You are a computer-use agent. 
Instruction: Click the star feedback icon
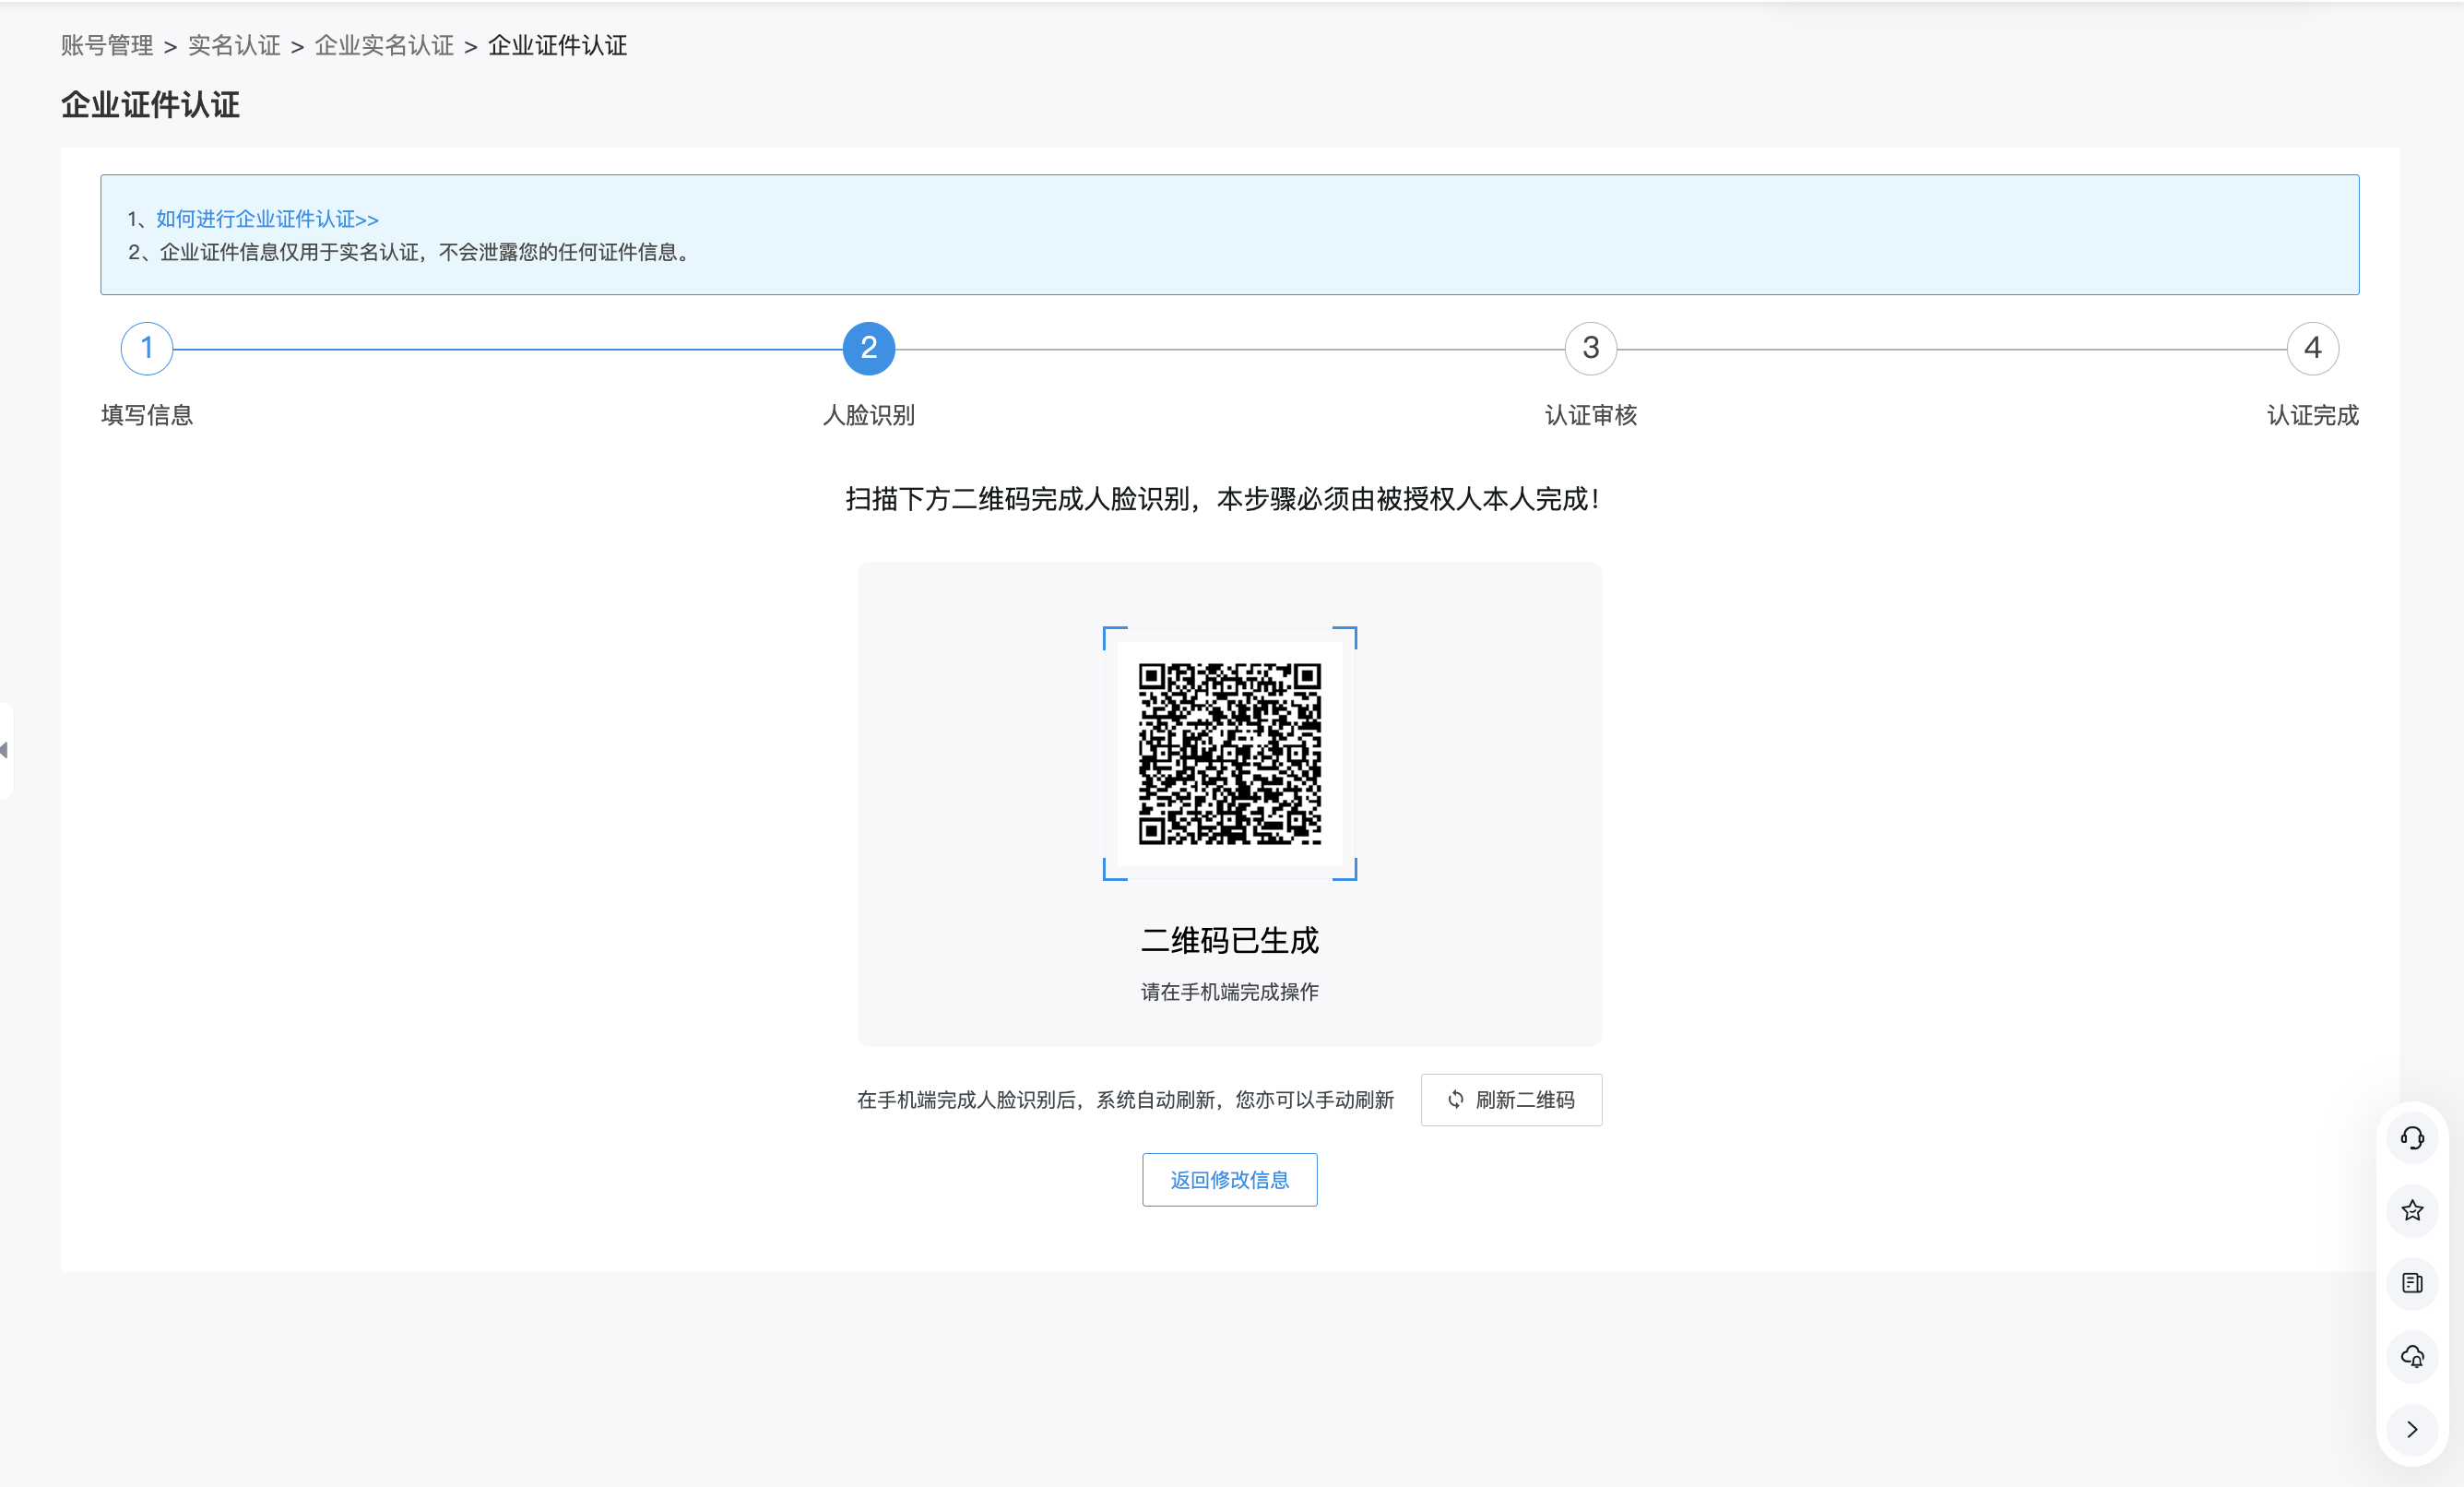click(2411, 1211)
